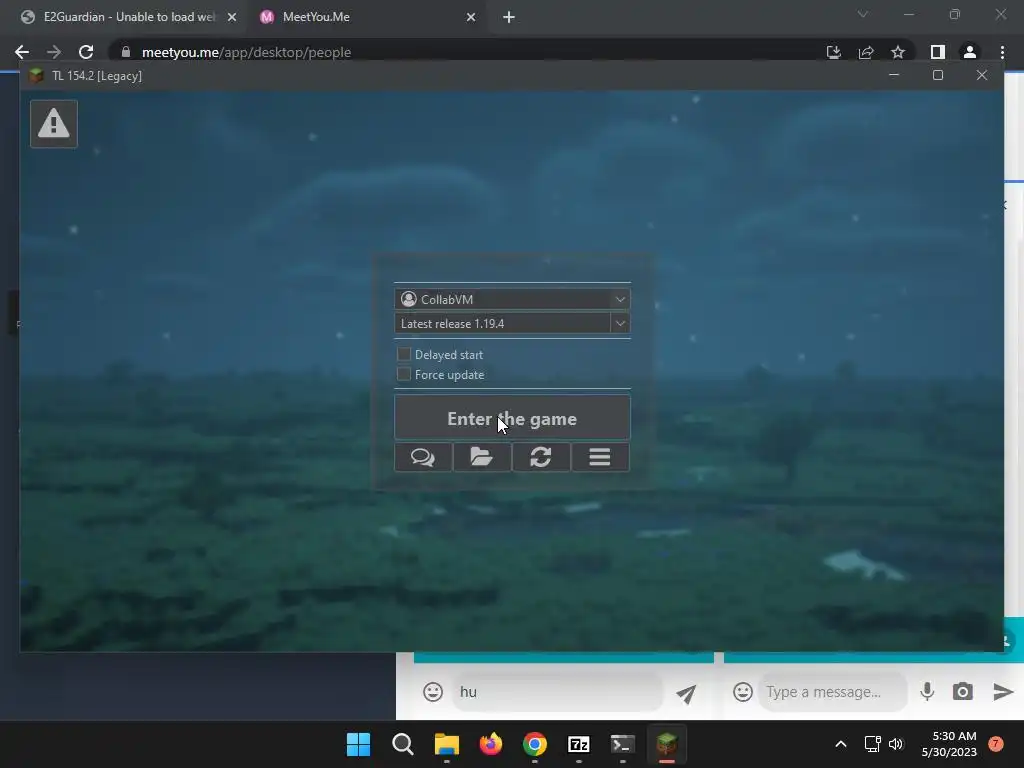
Task: Click the Type a message input field
Action: [x=832, y=692]
